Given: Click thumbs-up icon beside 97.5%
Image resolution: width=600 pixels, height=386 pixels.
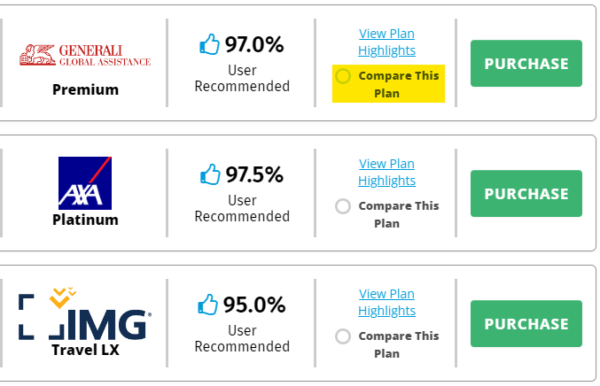Looking at the screenshot, I should (x=210, y=174).
